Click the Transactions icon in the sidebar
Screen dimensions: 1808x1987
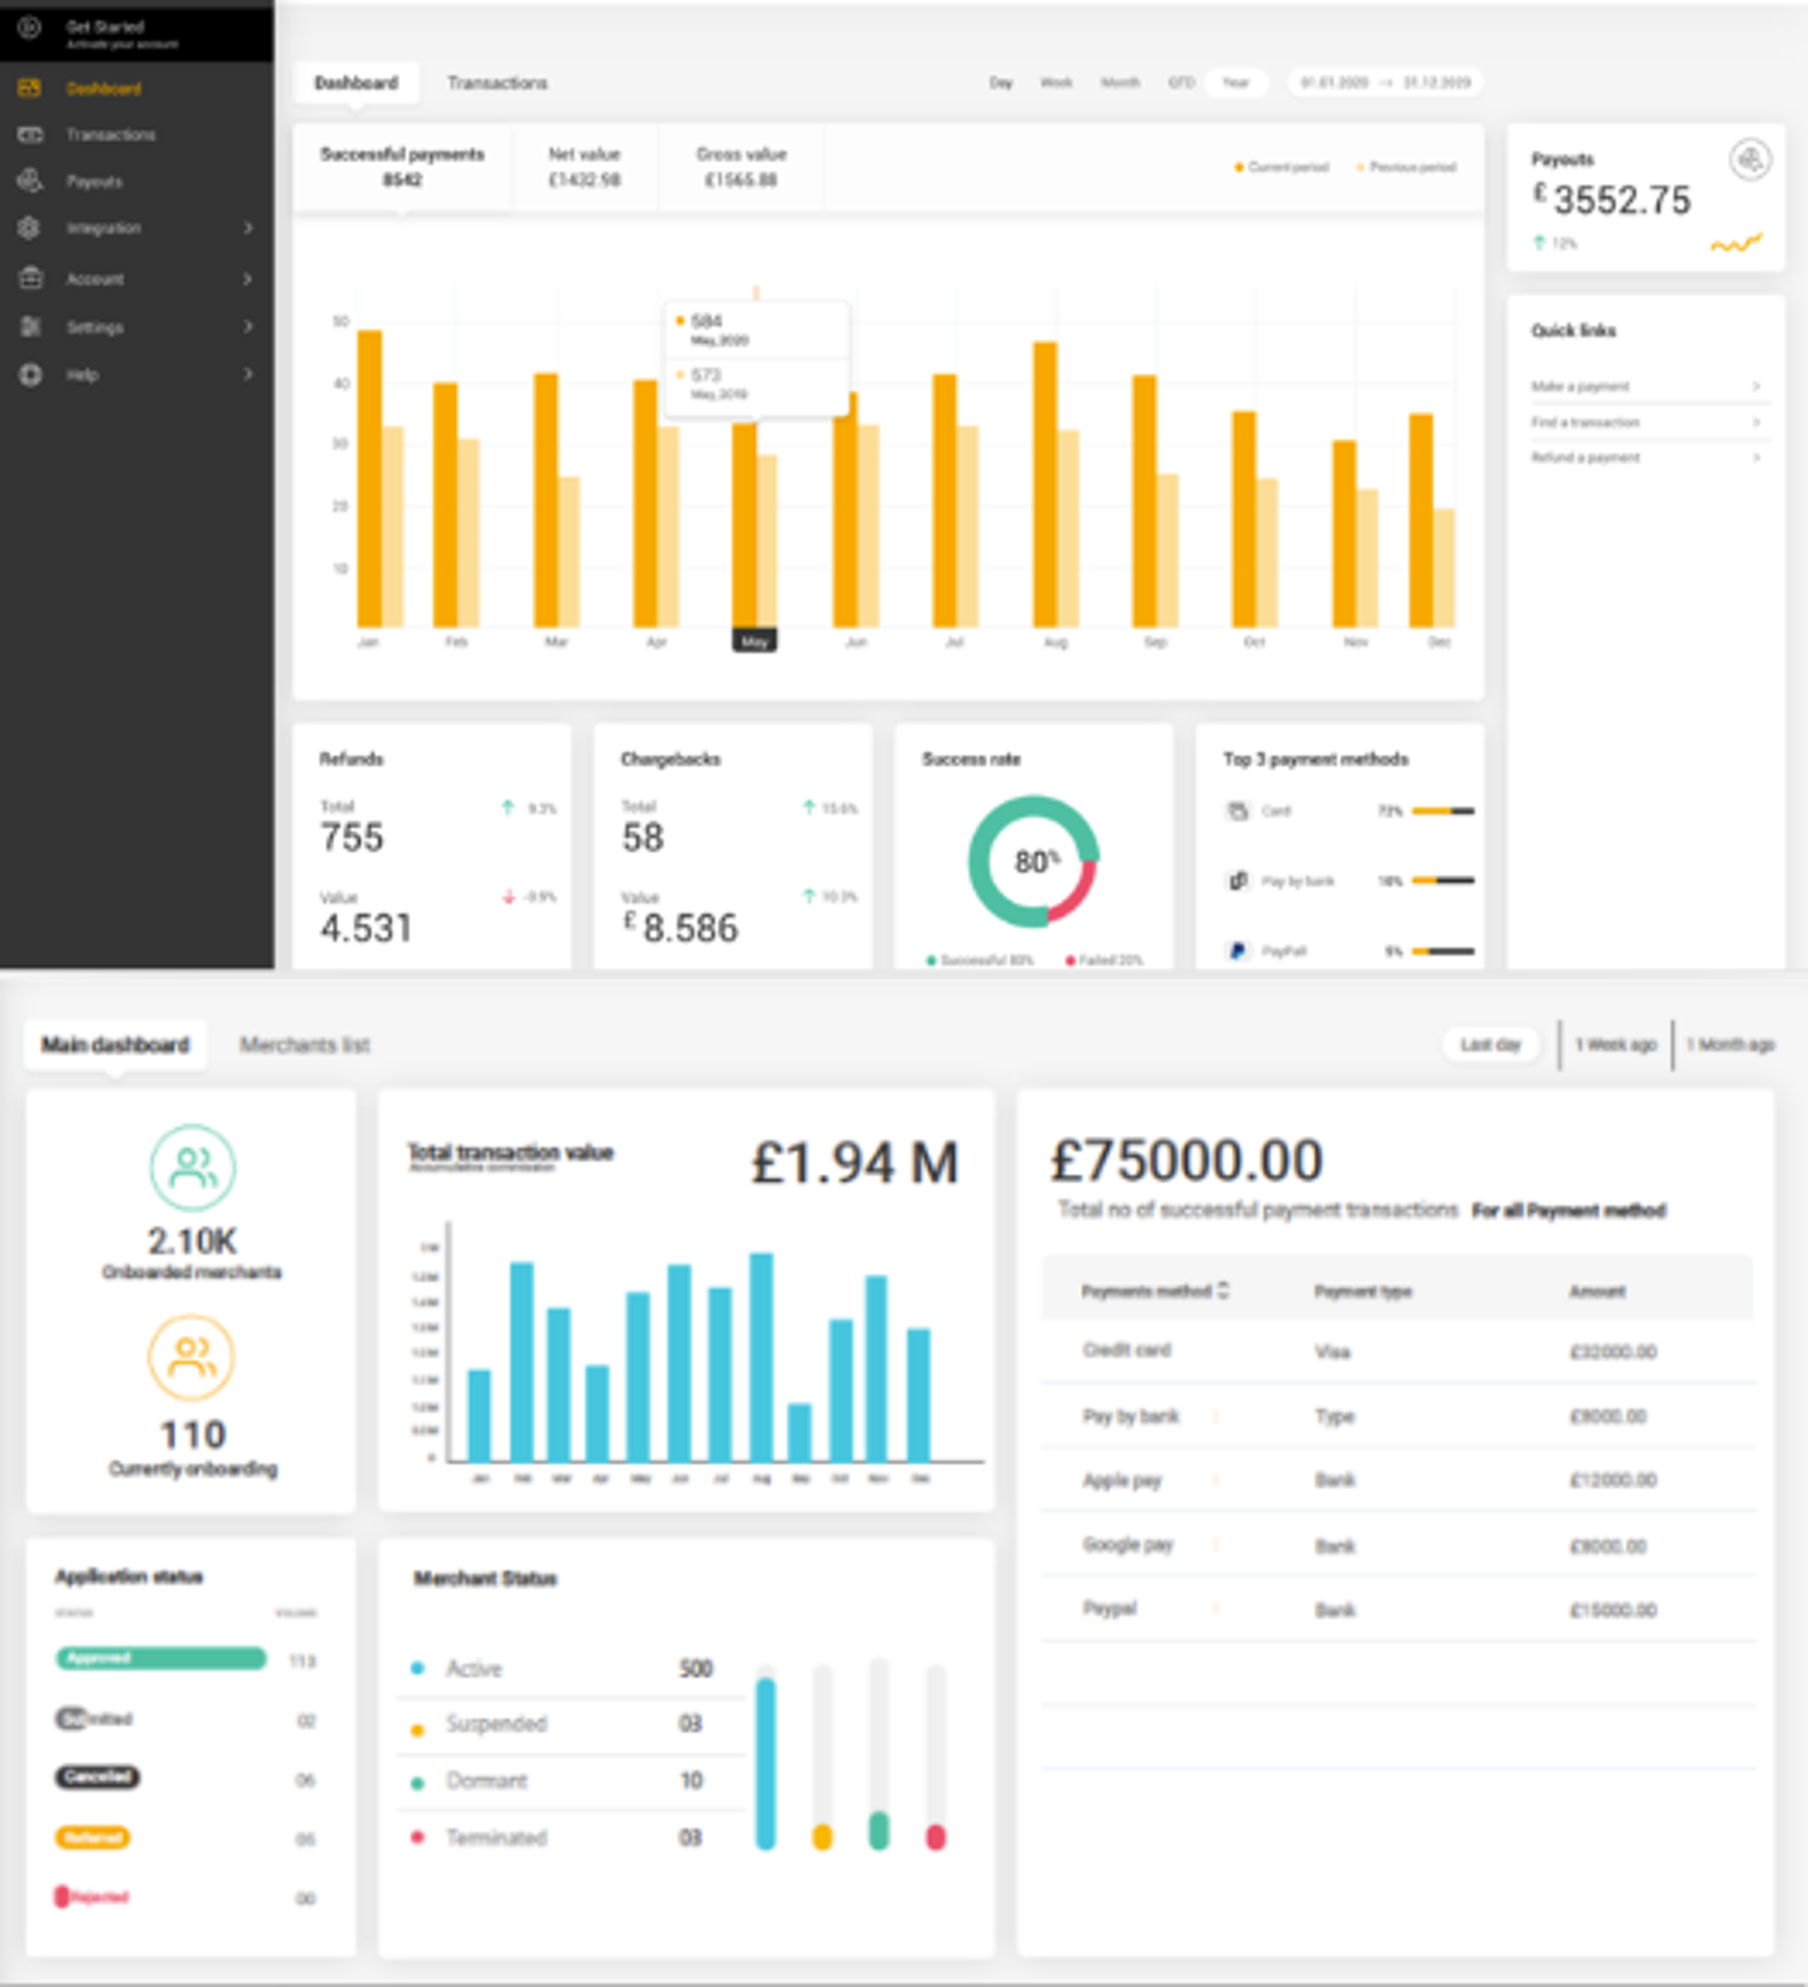tap(29, 134)
